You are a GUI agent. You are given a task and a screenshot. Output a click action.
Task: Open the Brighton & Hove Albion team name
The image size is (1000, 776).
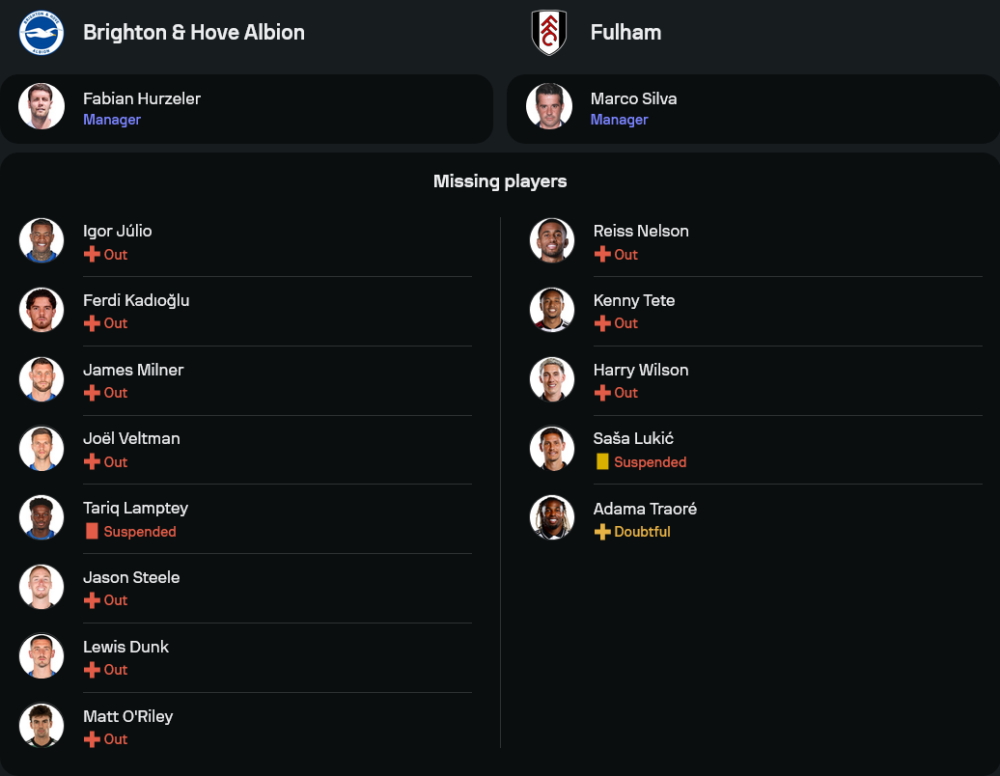tap(194, 33)
